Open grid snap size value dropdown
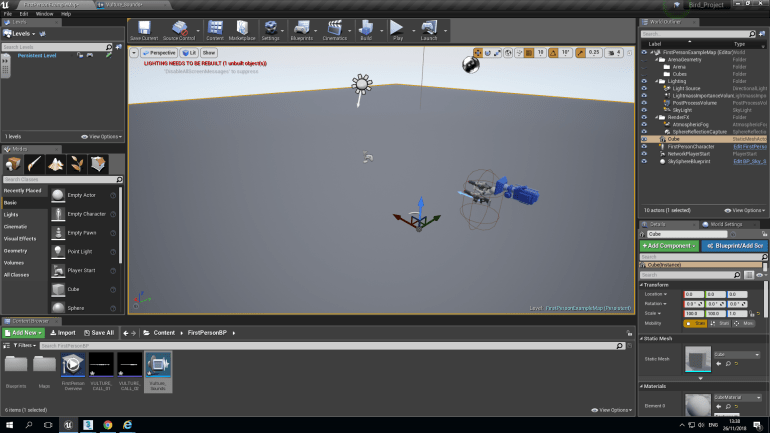Viewport: 770px width, 433px height. pos(540,53)
